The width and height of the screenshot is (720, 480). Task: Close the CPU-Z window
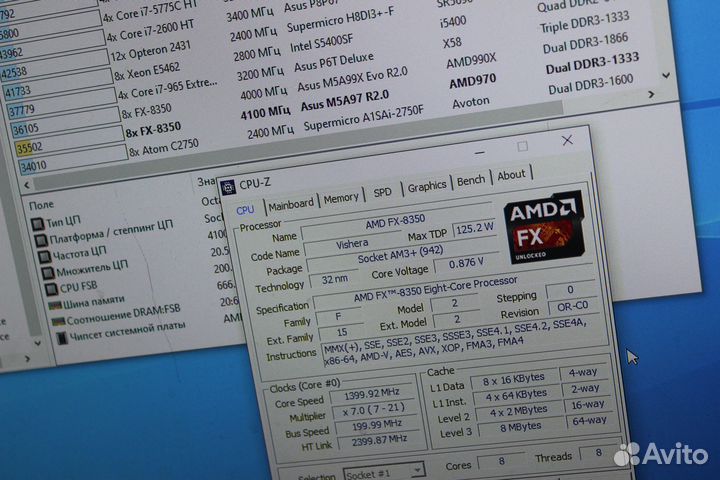tap(567, 140)
